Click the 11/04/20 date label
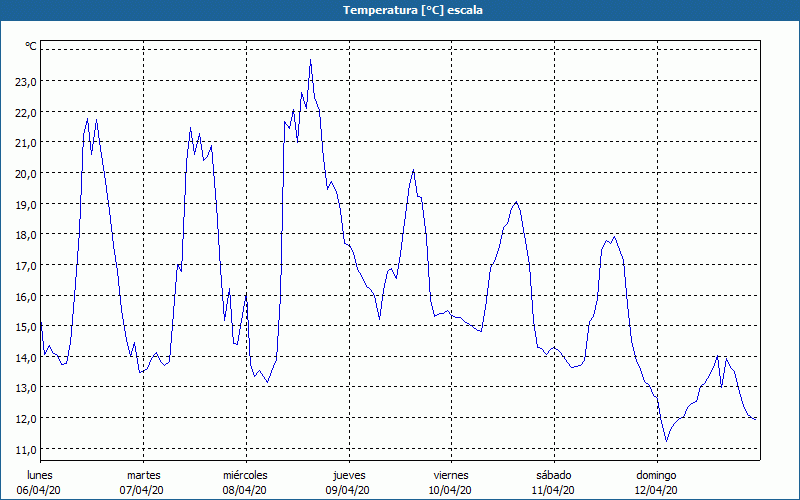The height and width of the screenshot is (500, 800). [x=553, y=490]
